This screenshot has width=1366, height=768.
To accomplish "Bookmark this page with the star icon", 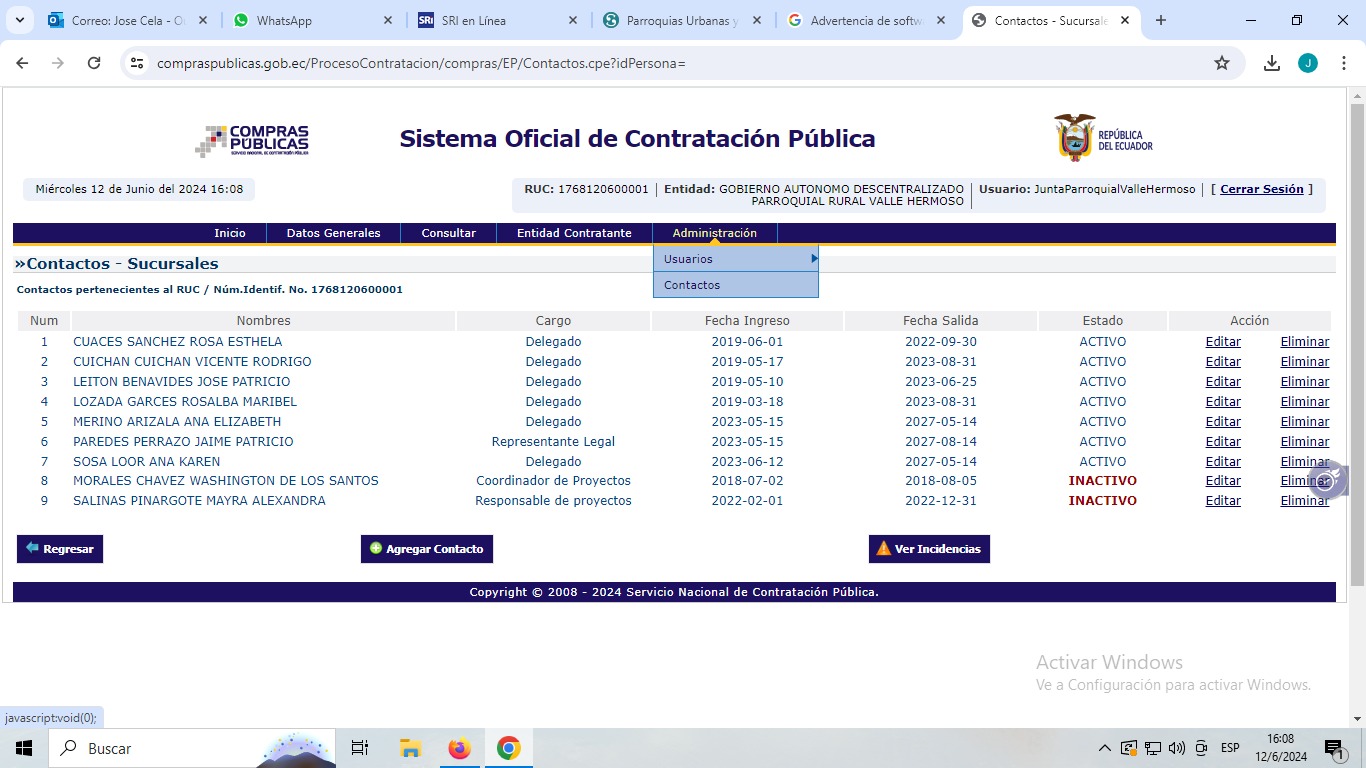I will coord(1221,63).
